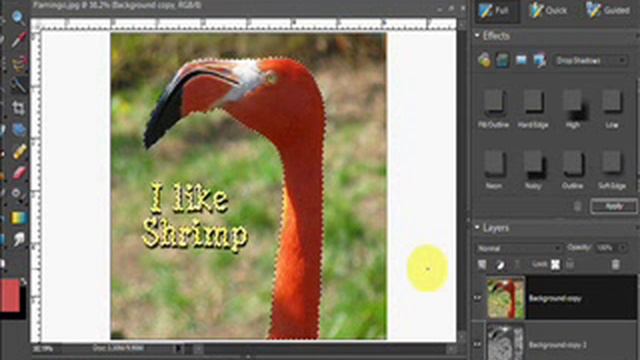Choose the Soft Edge drop shadow style
The width and height of the screenshot is (640, 360).
click(x=612, y=170)
